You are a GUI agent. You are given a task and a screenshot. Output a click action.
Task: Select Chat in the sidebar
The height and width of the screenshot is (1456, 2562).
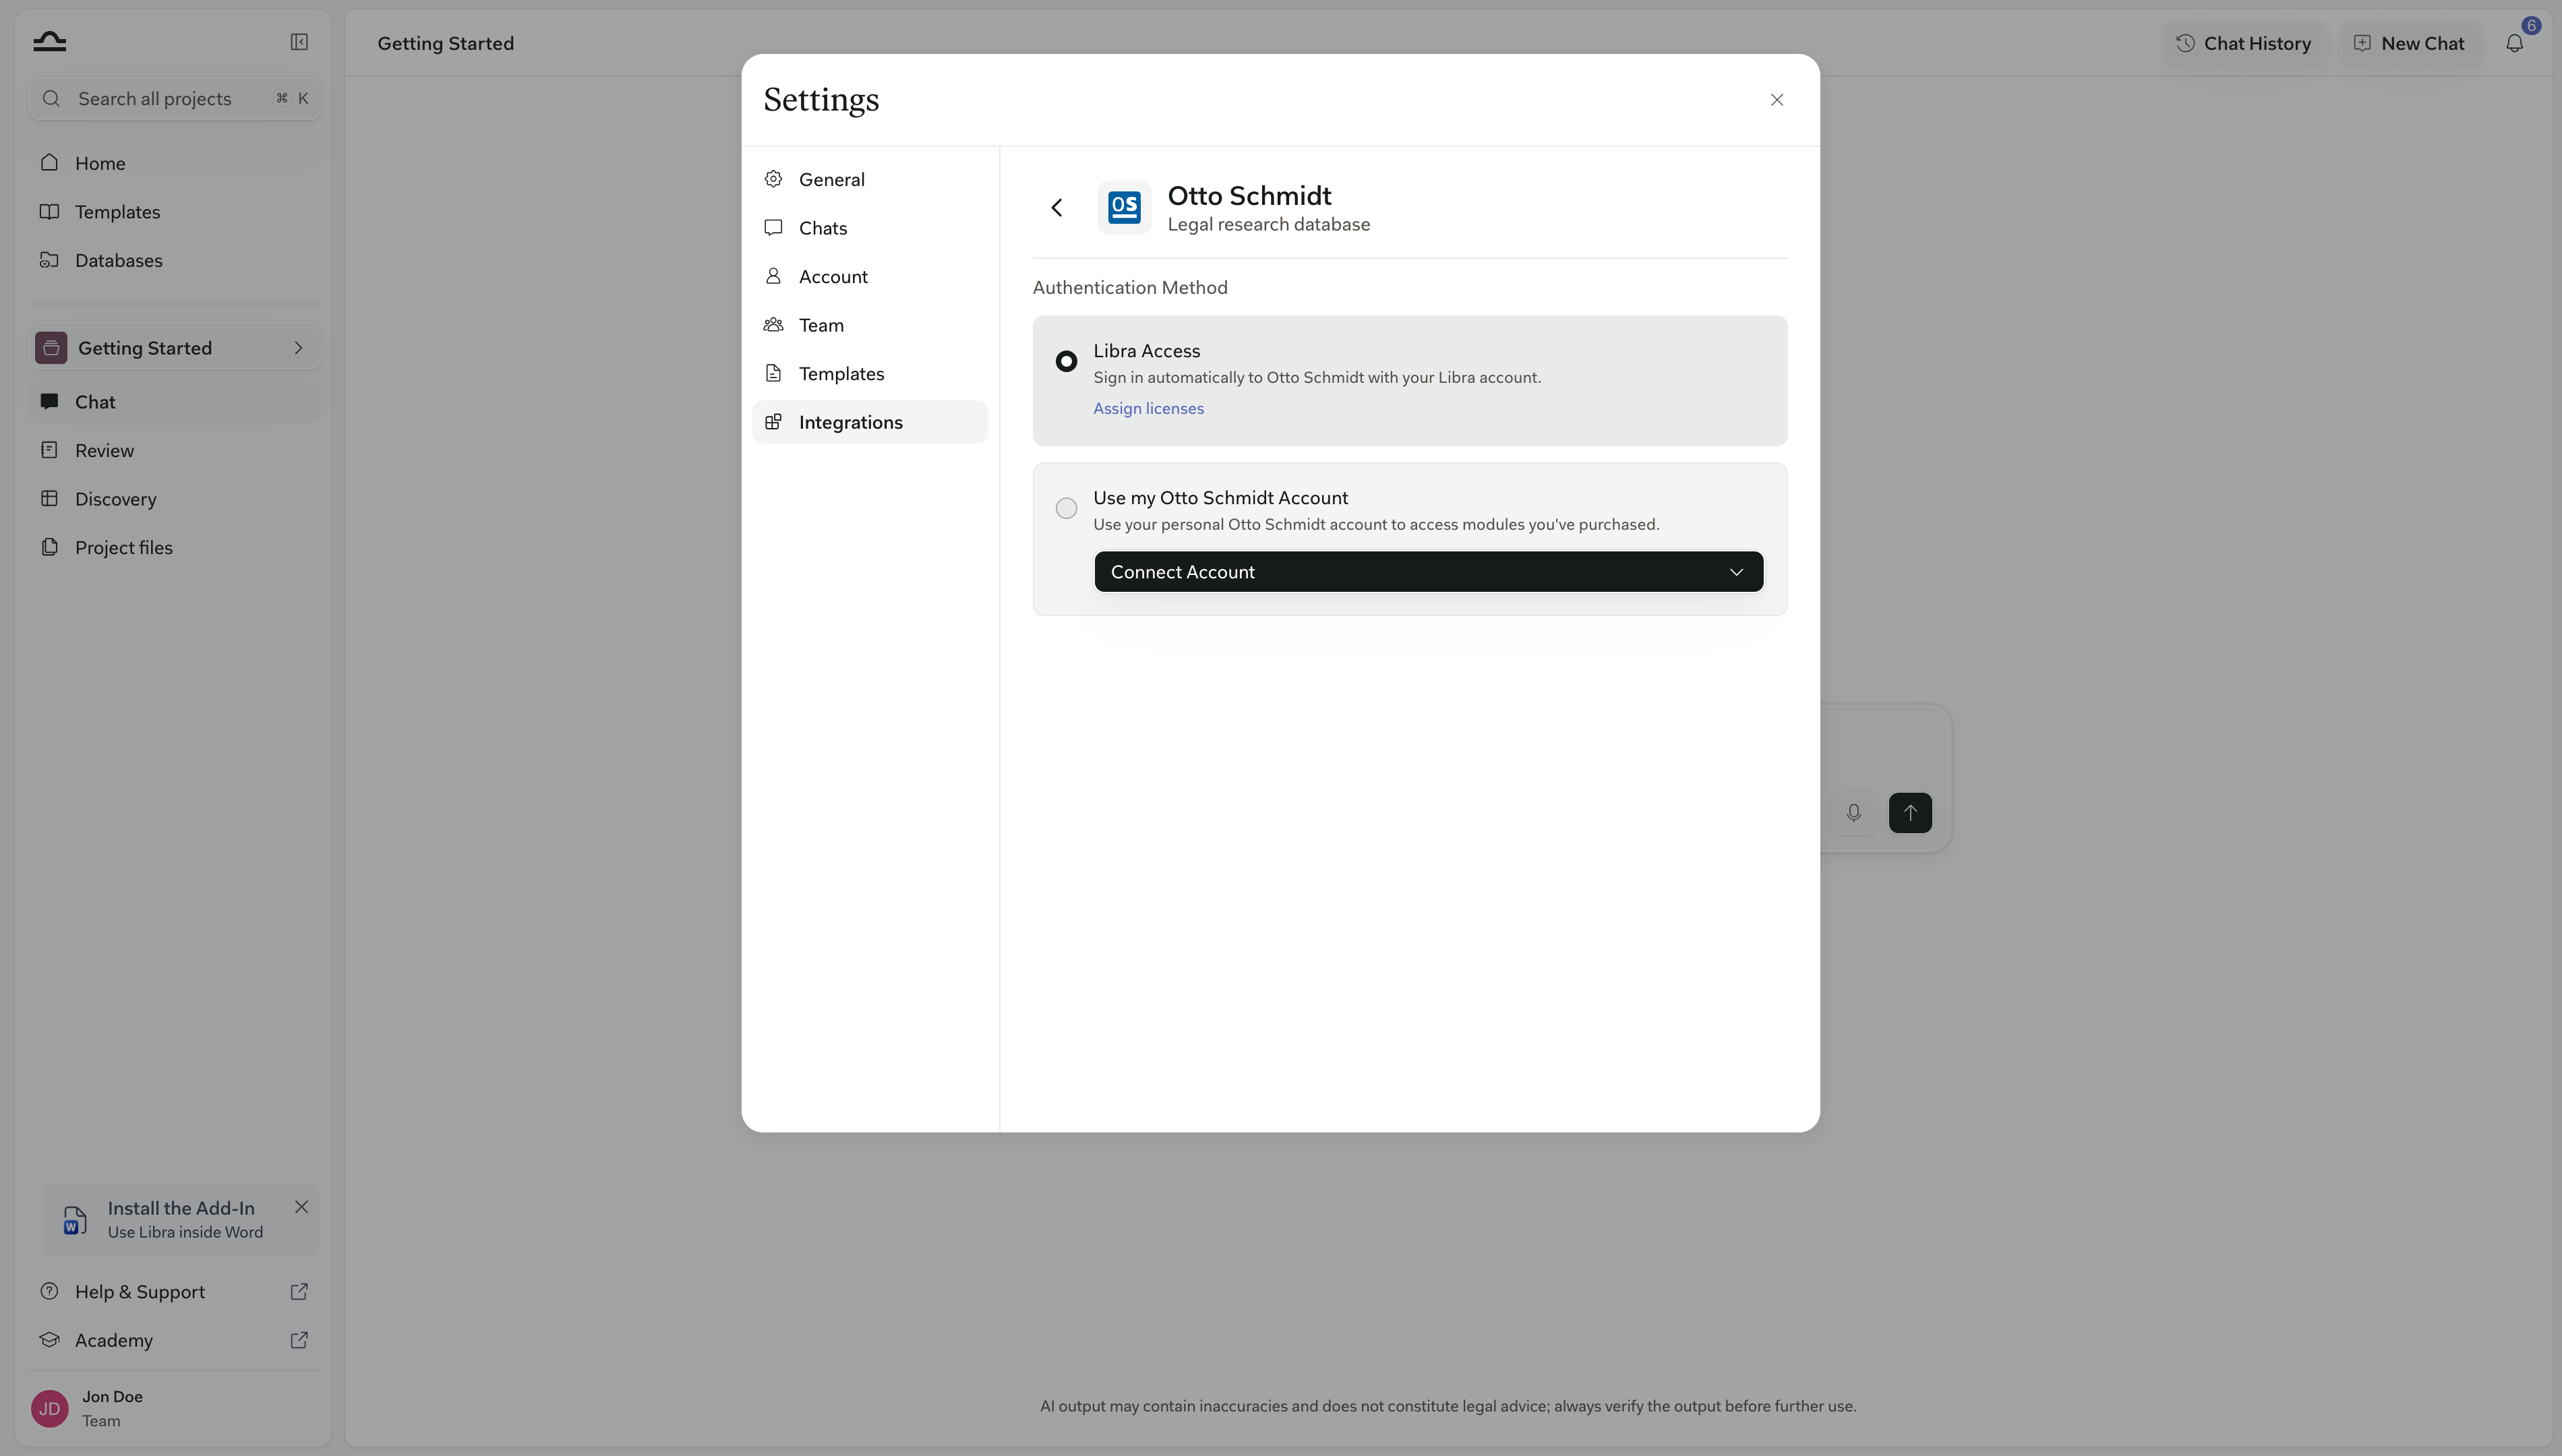(174, 402)
